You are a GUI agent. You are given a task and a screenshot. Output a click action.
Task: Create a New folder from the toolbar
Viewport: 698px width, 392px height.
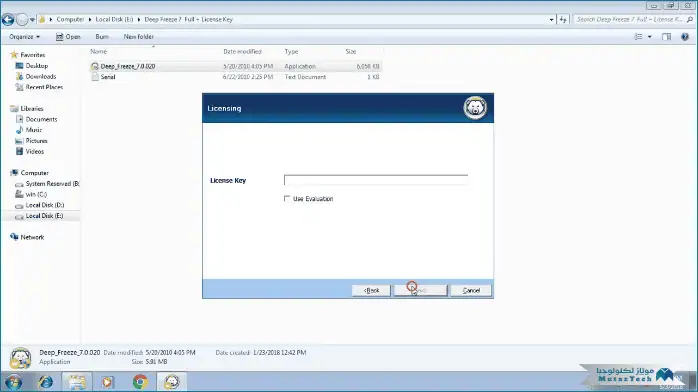coord(138,37)
